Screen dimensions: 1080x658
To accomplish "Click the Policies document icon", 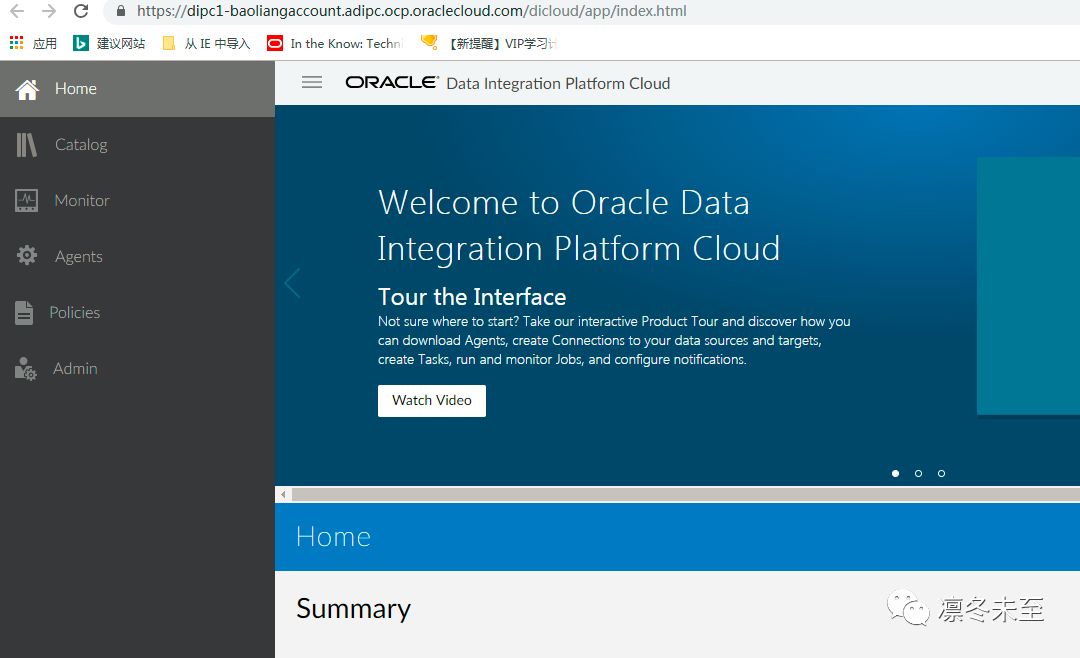I will (24, 312).
